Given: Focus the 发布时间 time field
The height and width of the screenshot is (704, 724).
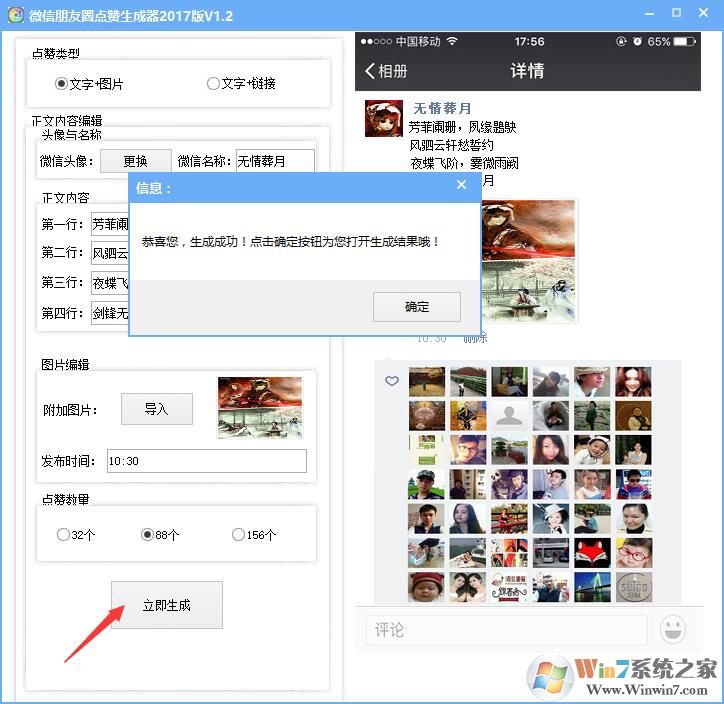Looking at the screenshot, I should (x=206, y=461).
